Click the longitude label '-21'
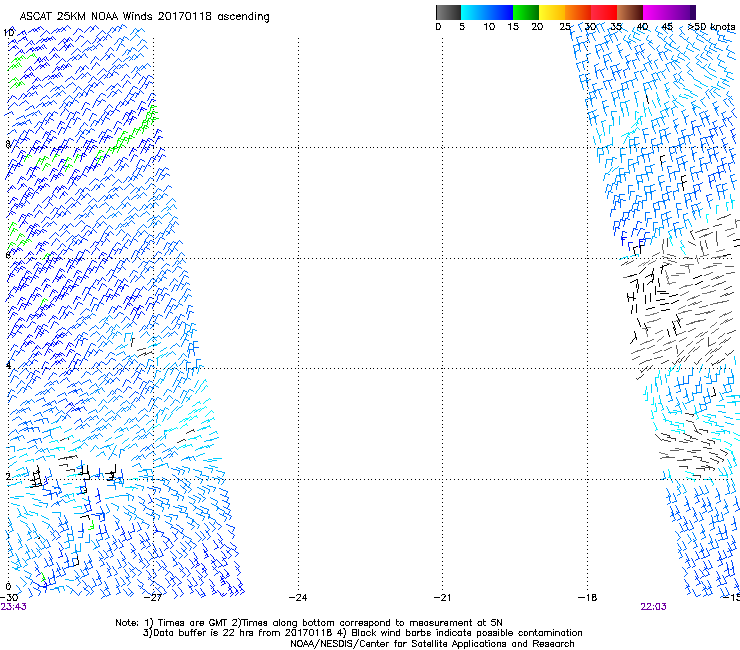 (442, 598)
